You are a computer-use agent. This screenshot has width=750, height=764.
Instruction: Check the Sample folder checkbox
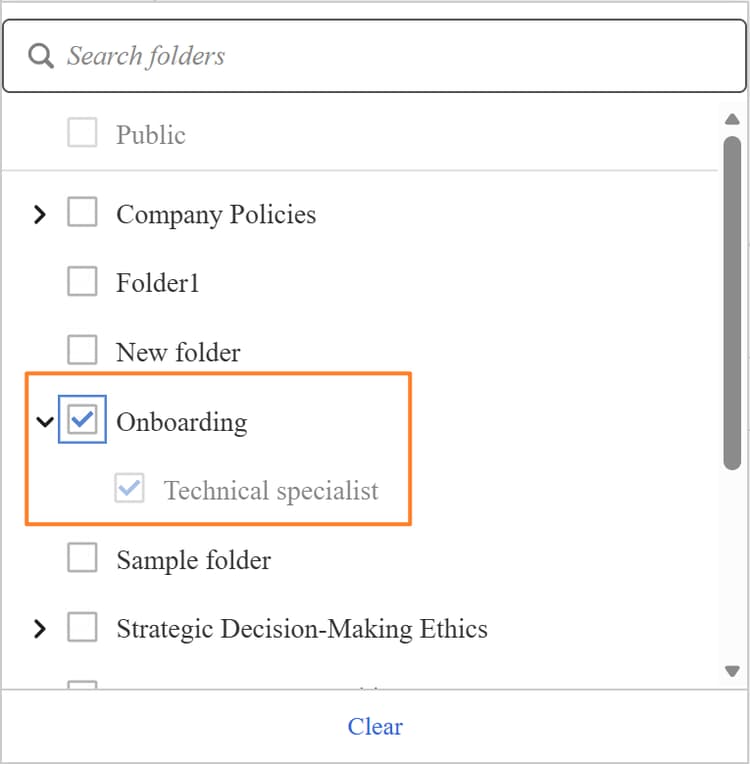82,557
